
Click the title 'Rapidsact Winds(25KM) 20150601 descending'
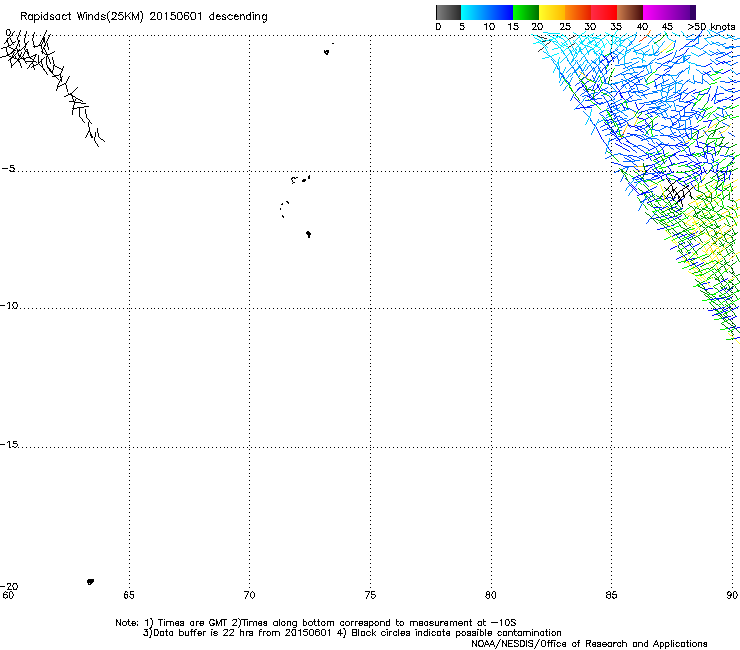143,17
